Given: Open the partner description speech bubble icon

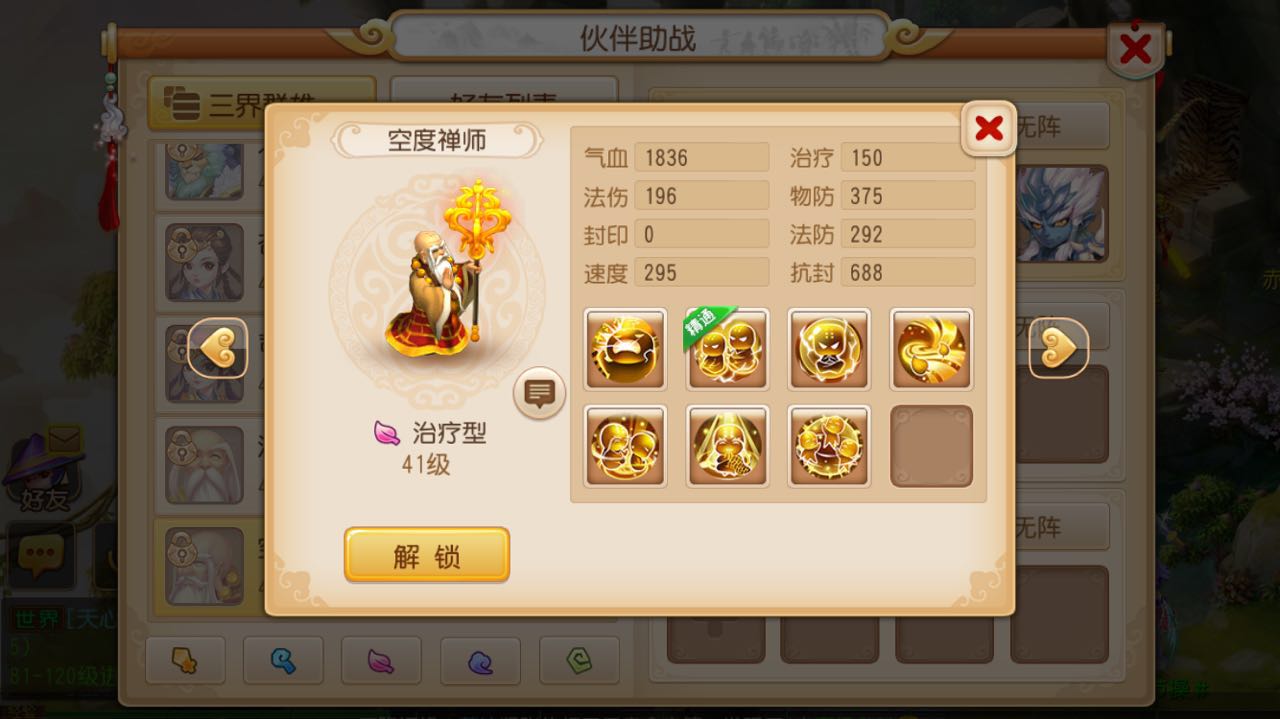Looking at the screenshot, I should click(539, 393).
